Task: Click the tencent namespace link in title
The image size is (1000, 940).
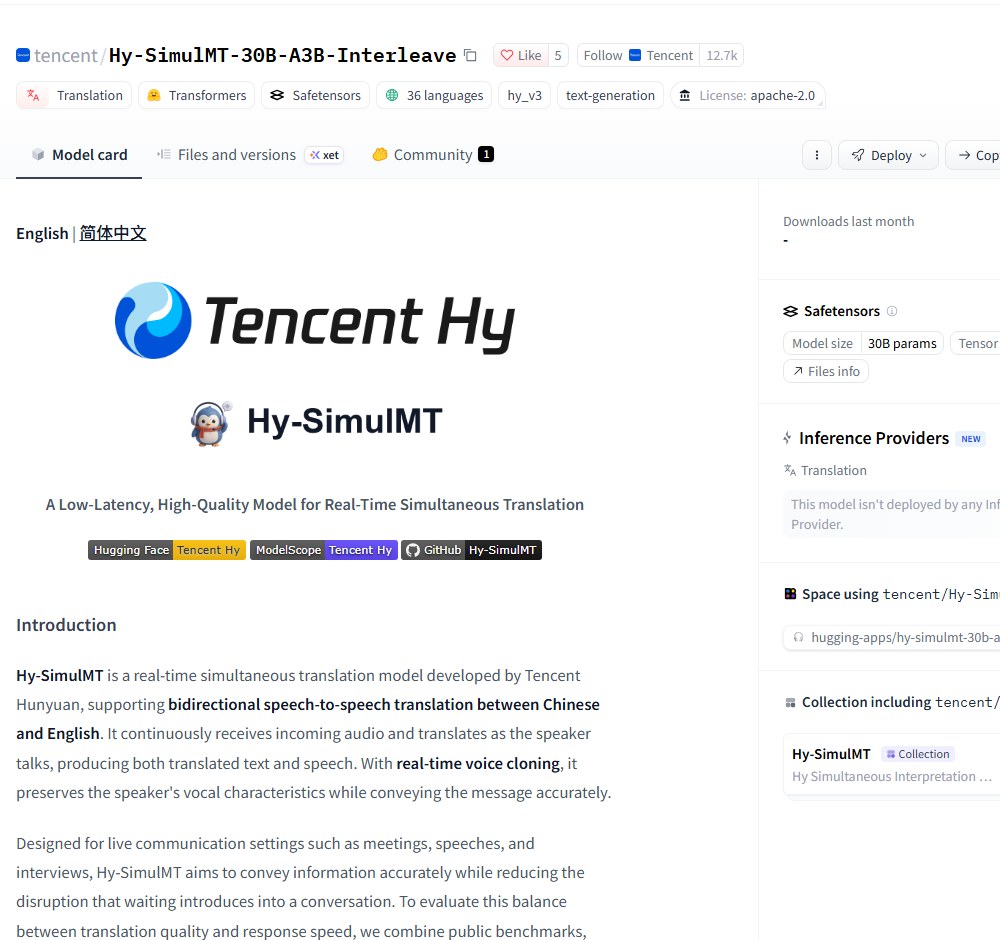Action: [x=66, y=55]
